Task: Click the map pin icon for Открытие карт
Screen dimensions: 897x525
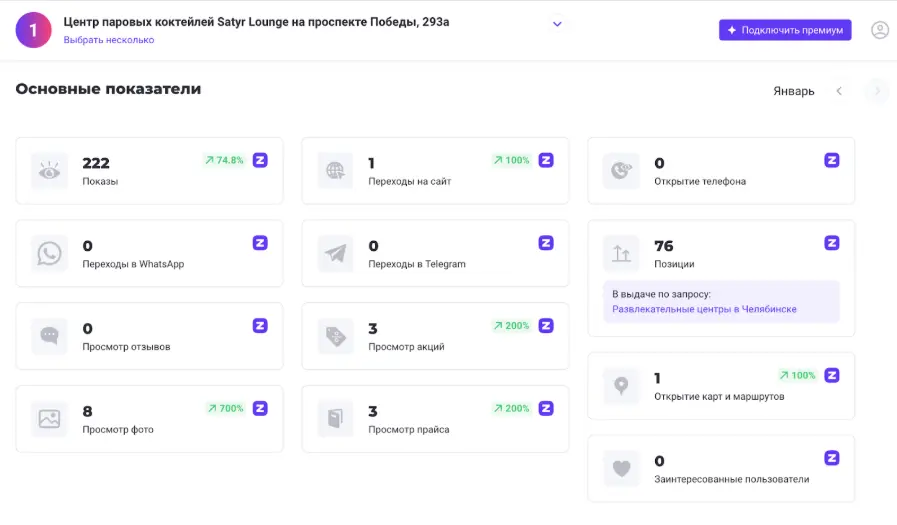Action: click(x=621, y=386)
